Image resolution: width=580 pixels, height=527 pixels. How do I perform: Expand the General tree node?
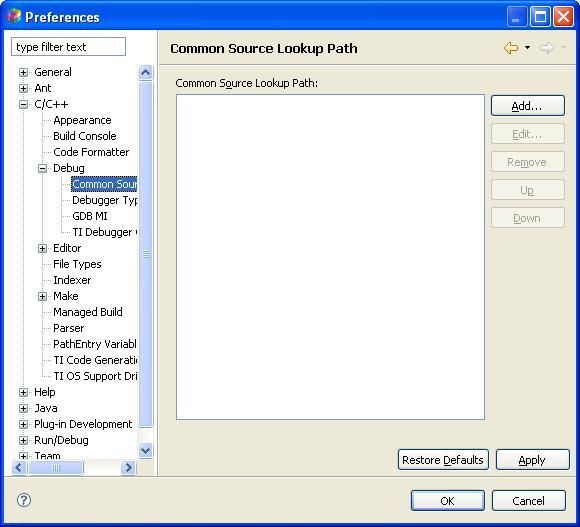pyautogui.click(x=23, y=72)
